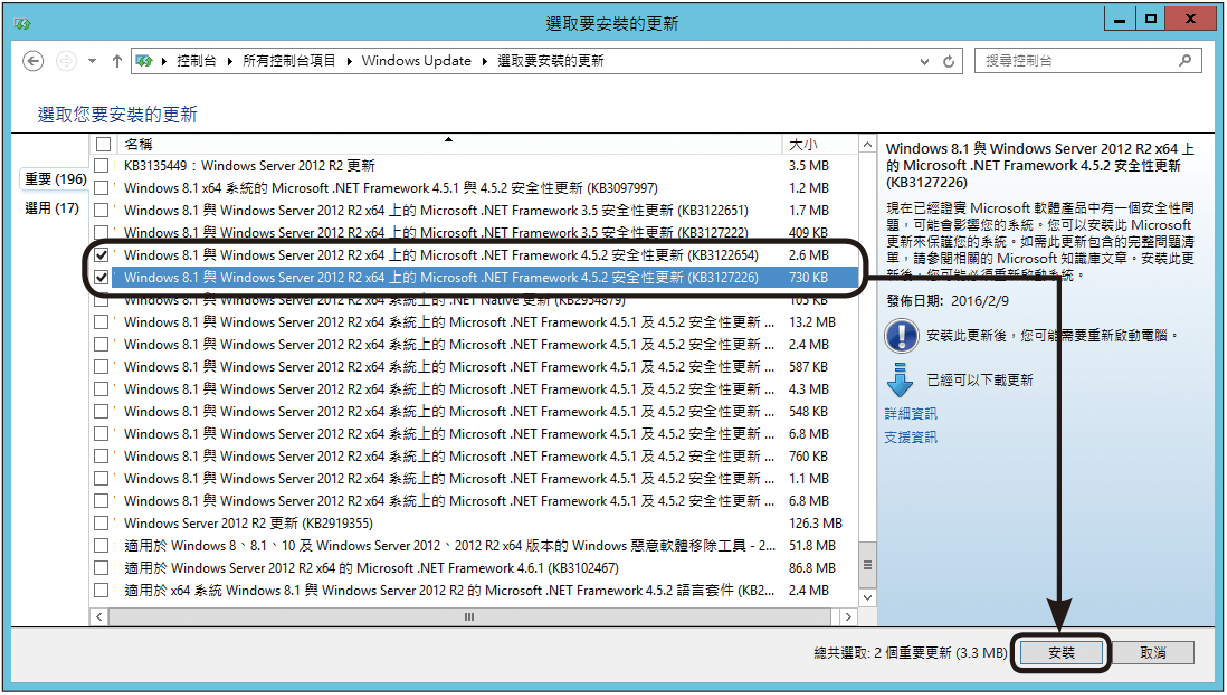Switch to the 重要 (196) tab

[55, 180]
